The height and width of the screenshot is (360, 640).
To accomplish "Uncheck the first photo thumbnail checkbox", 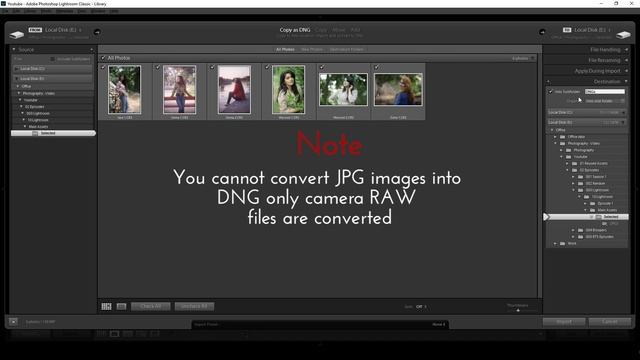I will click(x=103, y=67).
